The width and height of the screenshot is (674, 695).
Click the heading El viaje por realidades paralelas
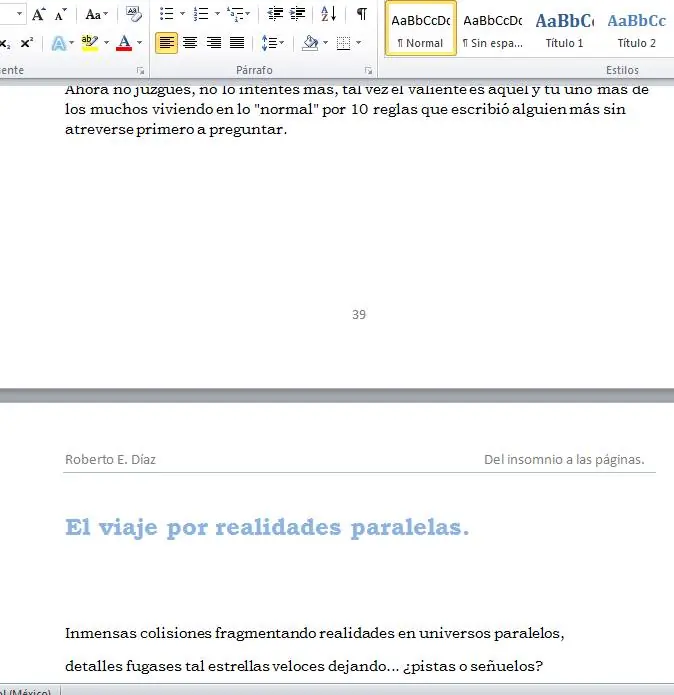[x=267, y=527]
